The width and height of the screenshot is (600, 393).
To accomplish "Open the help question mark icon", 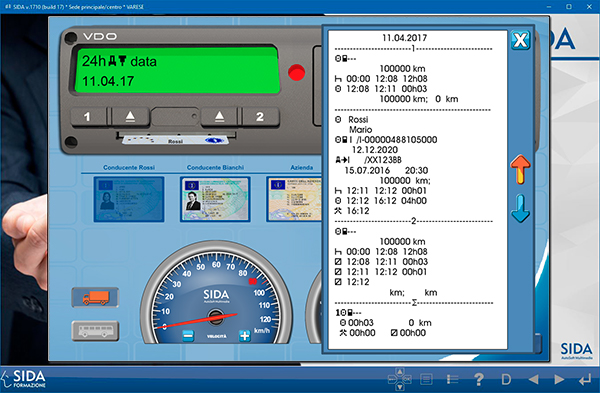I will point(478,379).
